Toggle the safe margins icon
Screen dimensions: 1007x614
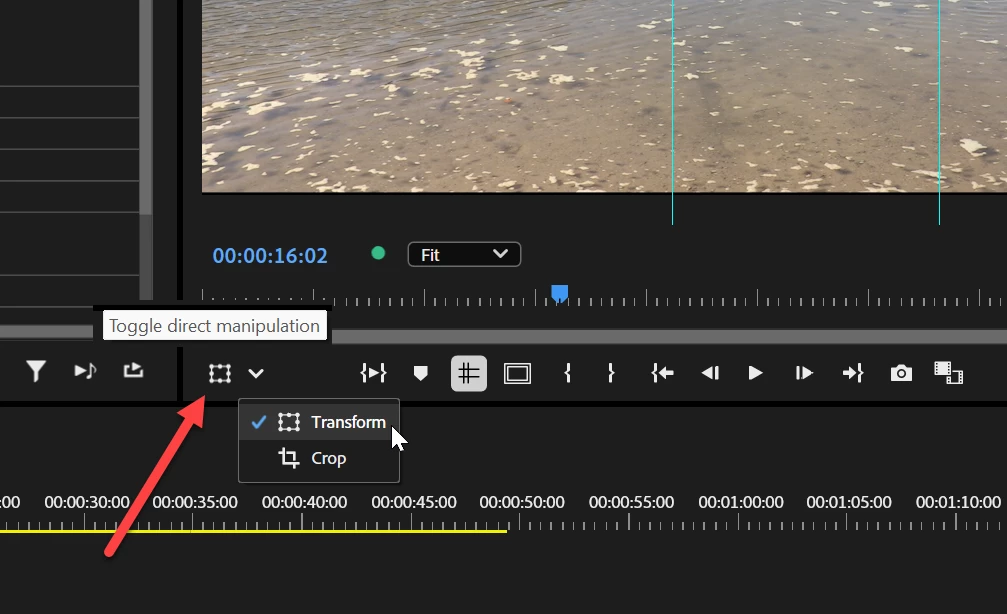[517, 373]
